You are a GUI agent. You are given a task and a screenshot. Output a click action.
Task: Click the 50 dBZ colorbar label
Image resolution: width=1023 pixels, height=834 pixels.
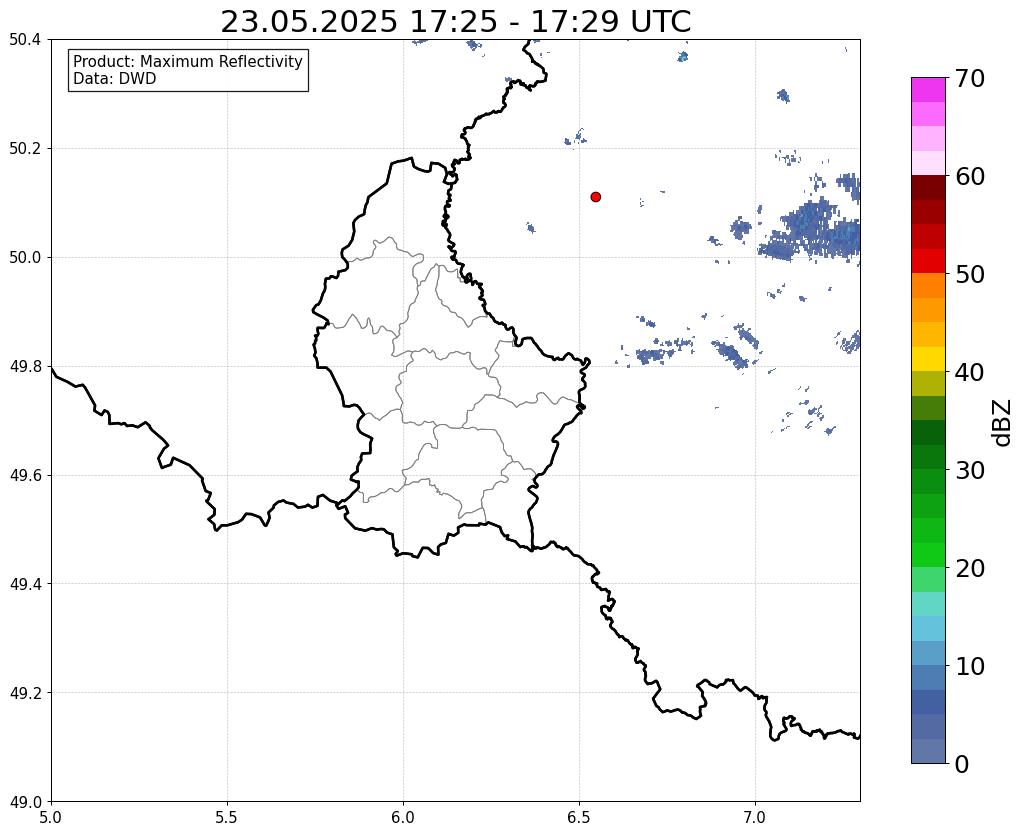970,274
